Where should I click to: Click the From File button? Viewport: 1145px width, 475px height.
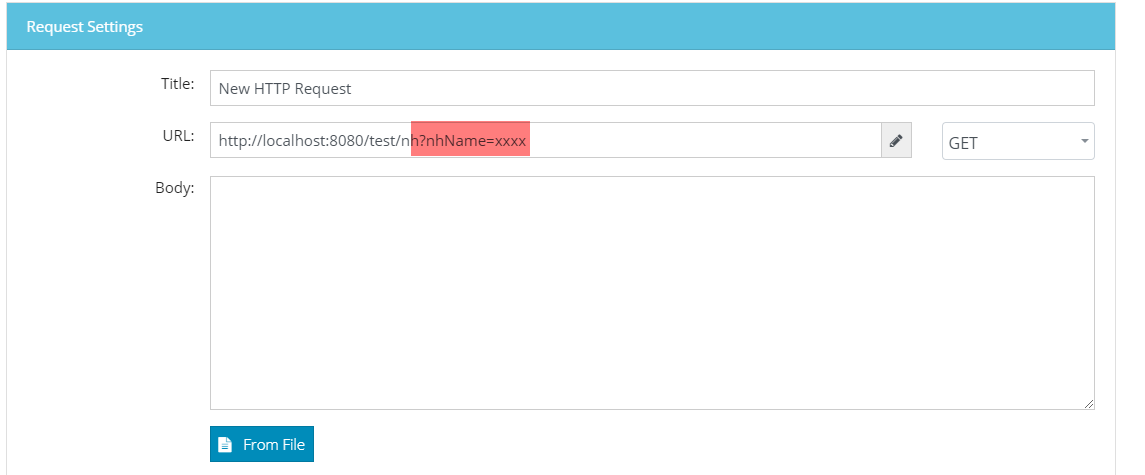pos(261,444)
